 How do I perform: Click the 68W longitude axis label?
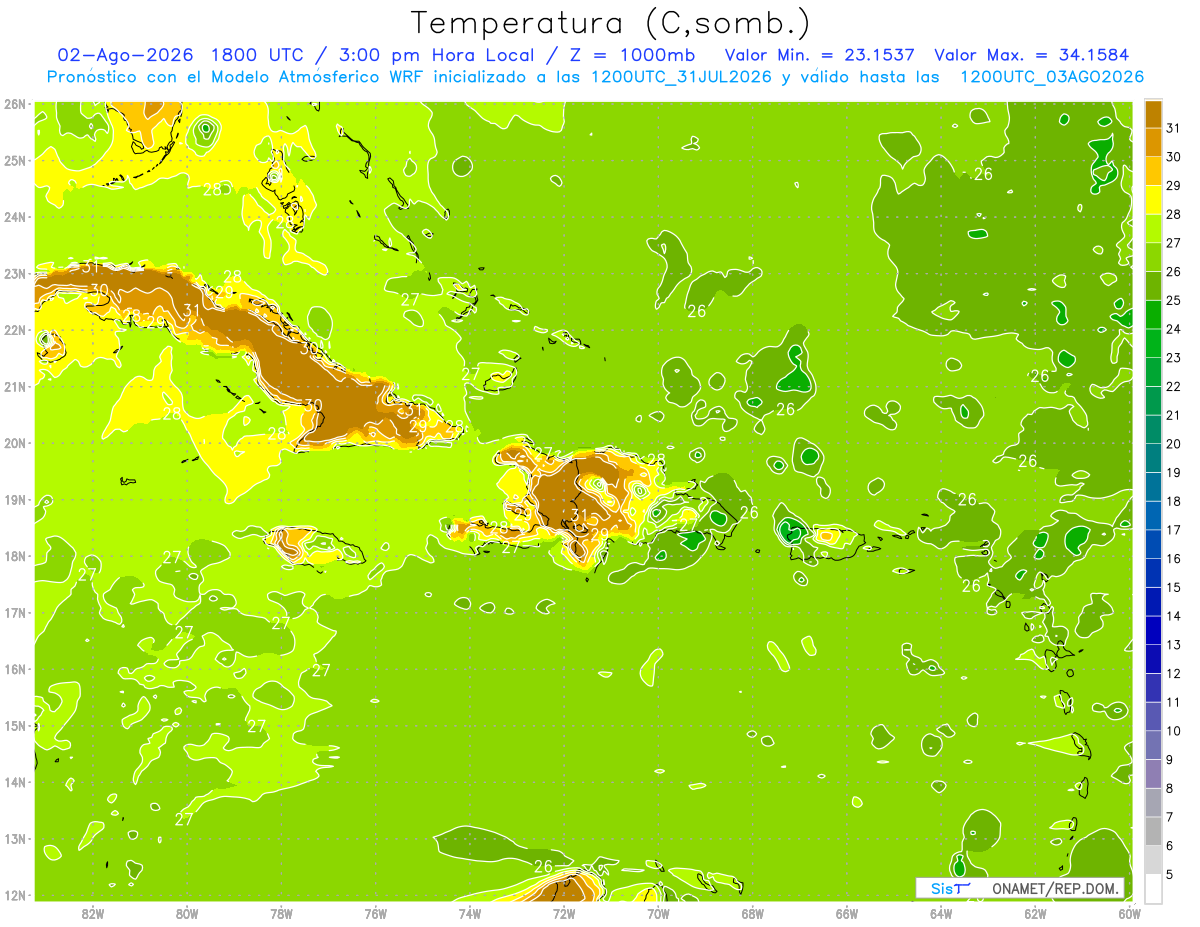[752, 914]
